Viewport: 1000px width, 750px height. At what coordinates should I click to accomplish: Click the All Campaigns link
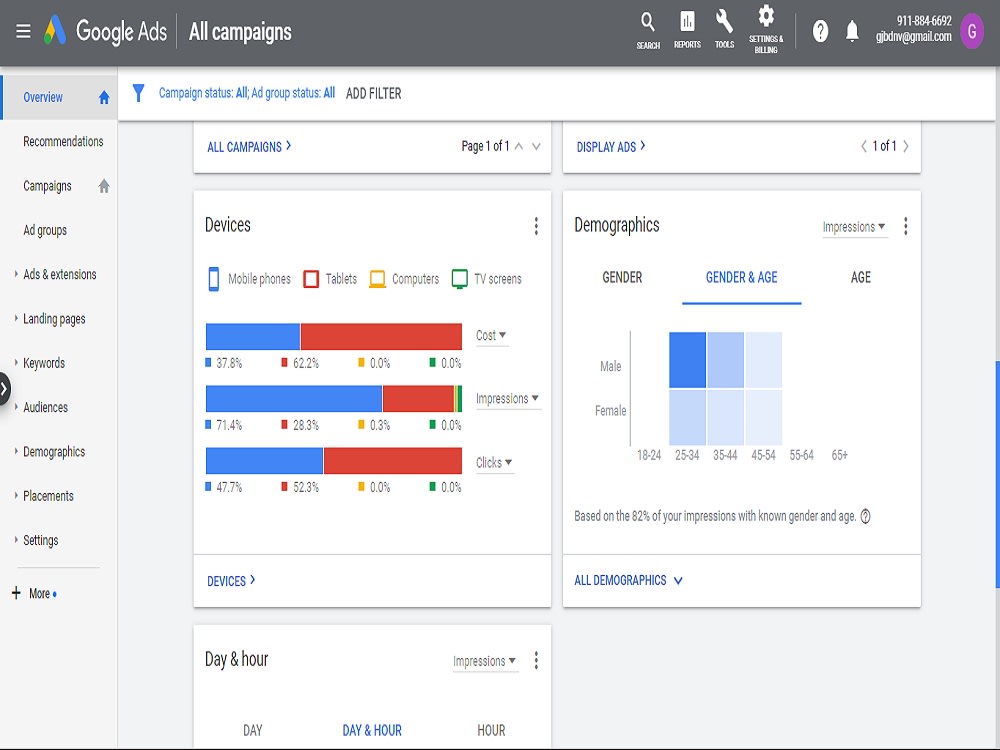pos(249,147)
